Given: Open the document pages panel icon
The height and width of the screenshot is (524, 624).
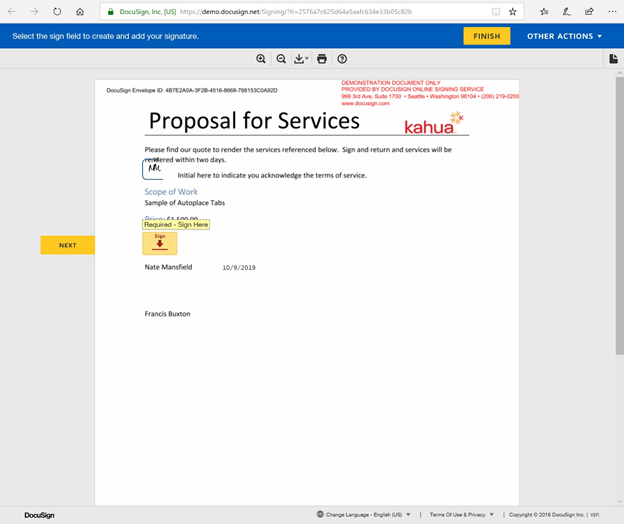Looking at the screenshot, I should [x=613, y=59].
